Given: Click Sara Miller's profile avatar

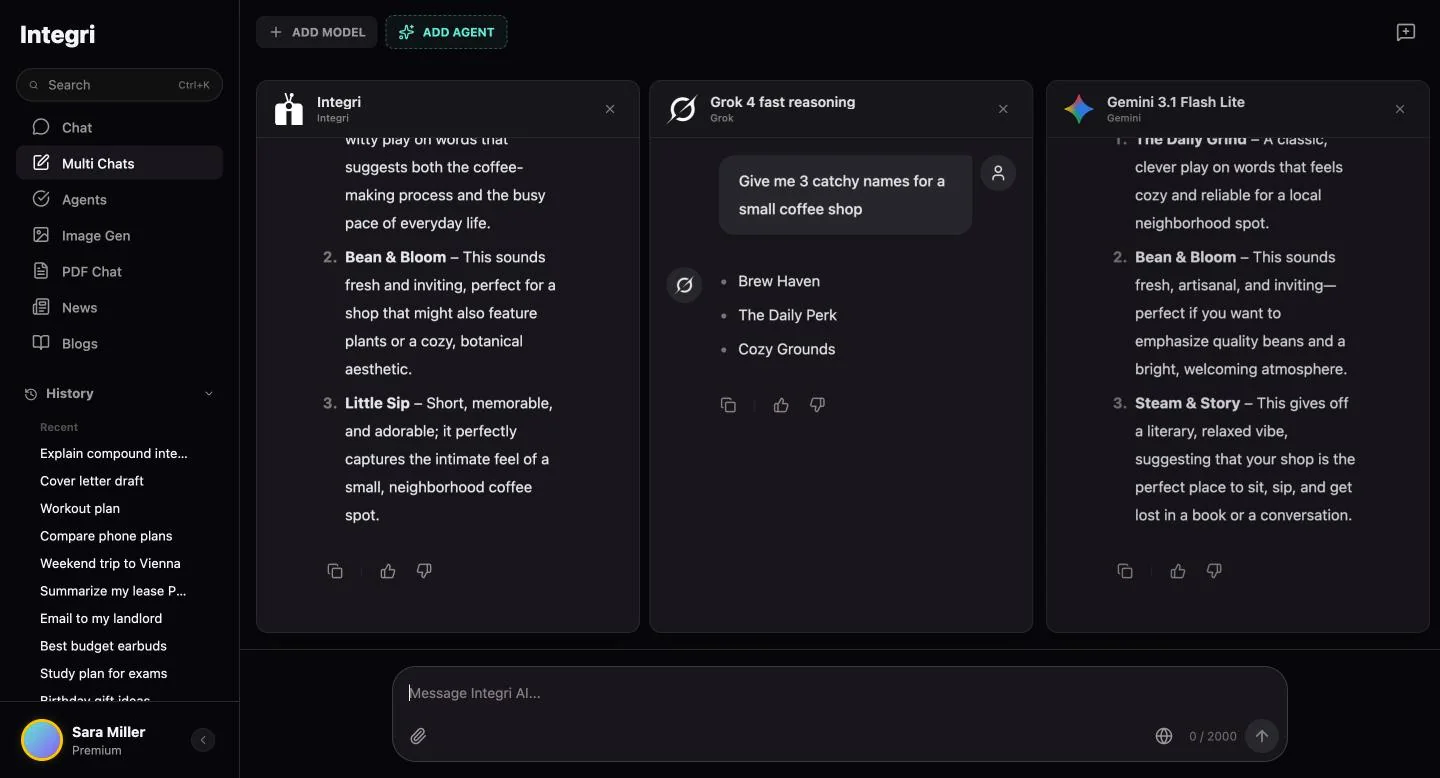Looking at the screenshot, I should click(42, 740).
